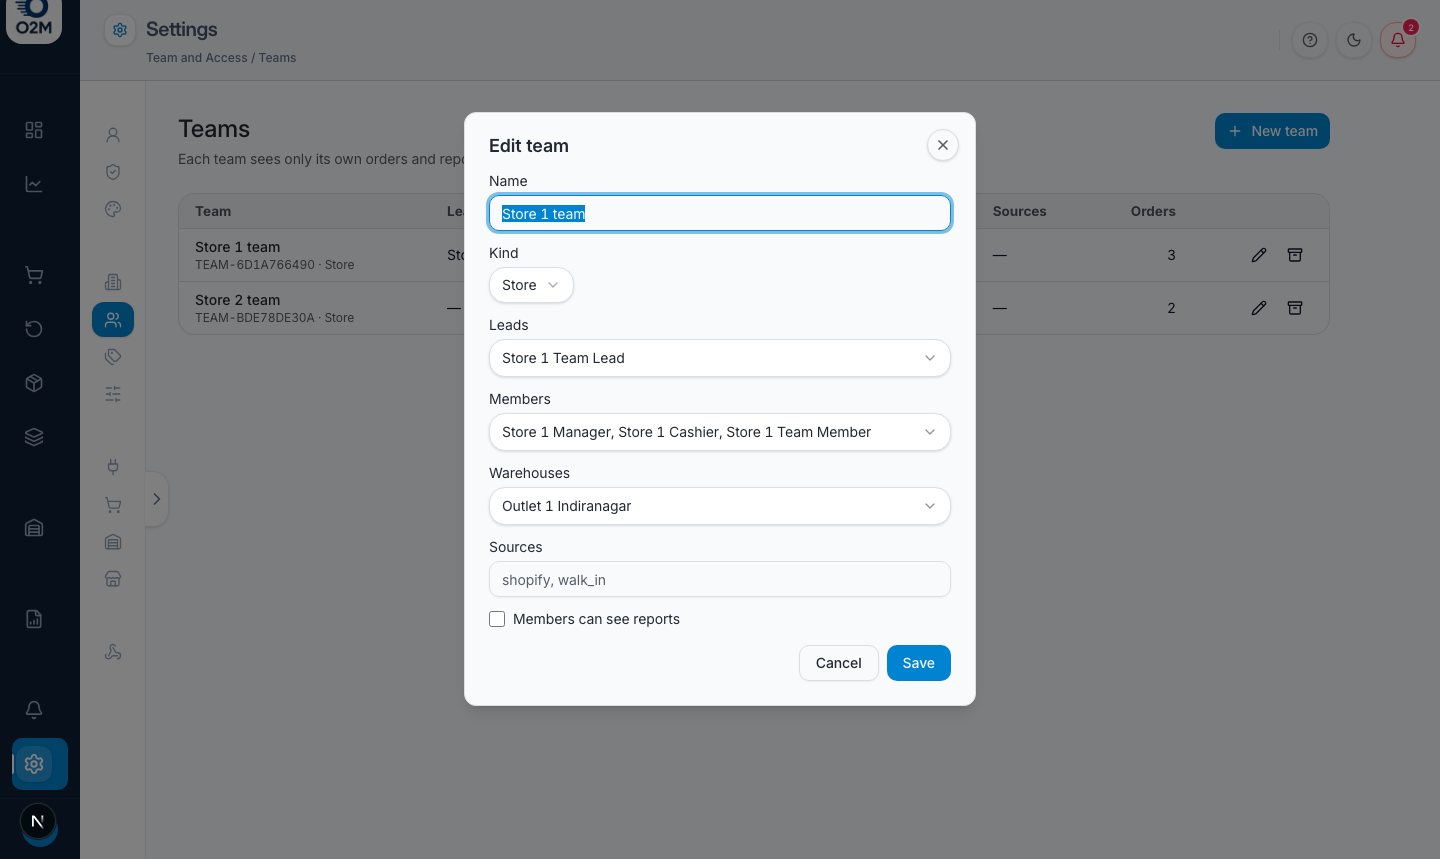The image size is (1440, 859).
Task: Click the pencil edit icon for Store 2 team
Action: pyautogui.click(x=1259, y=308)
